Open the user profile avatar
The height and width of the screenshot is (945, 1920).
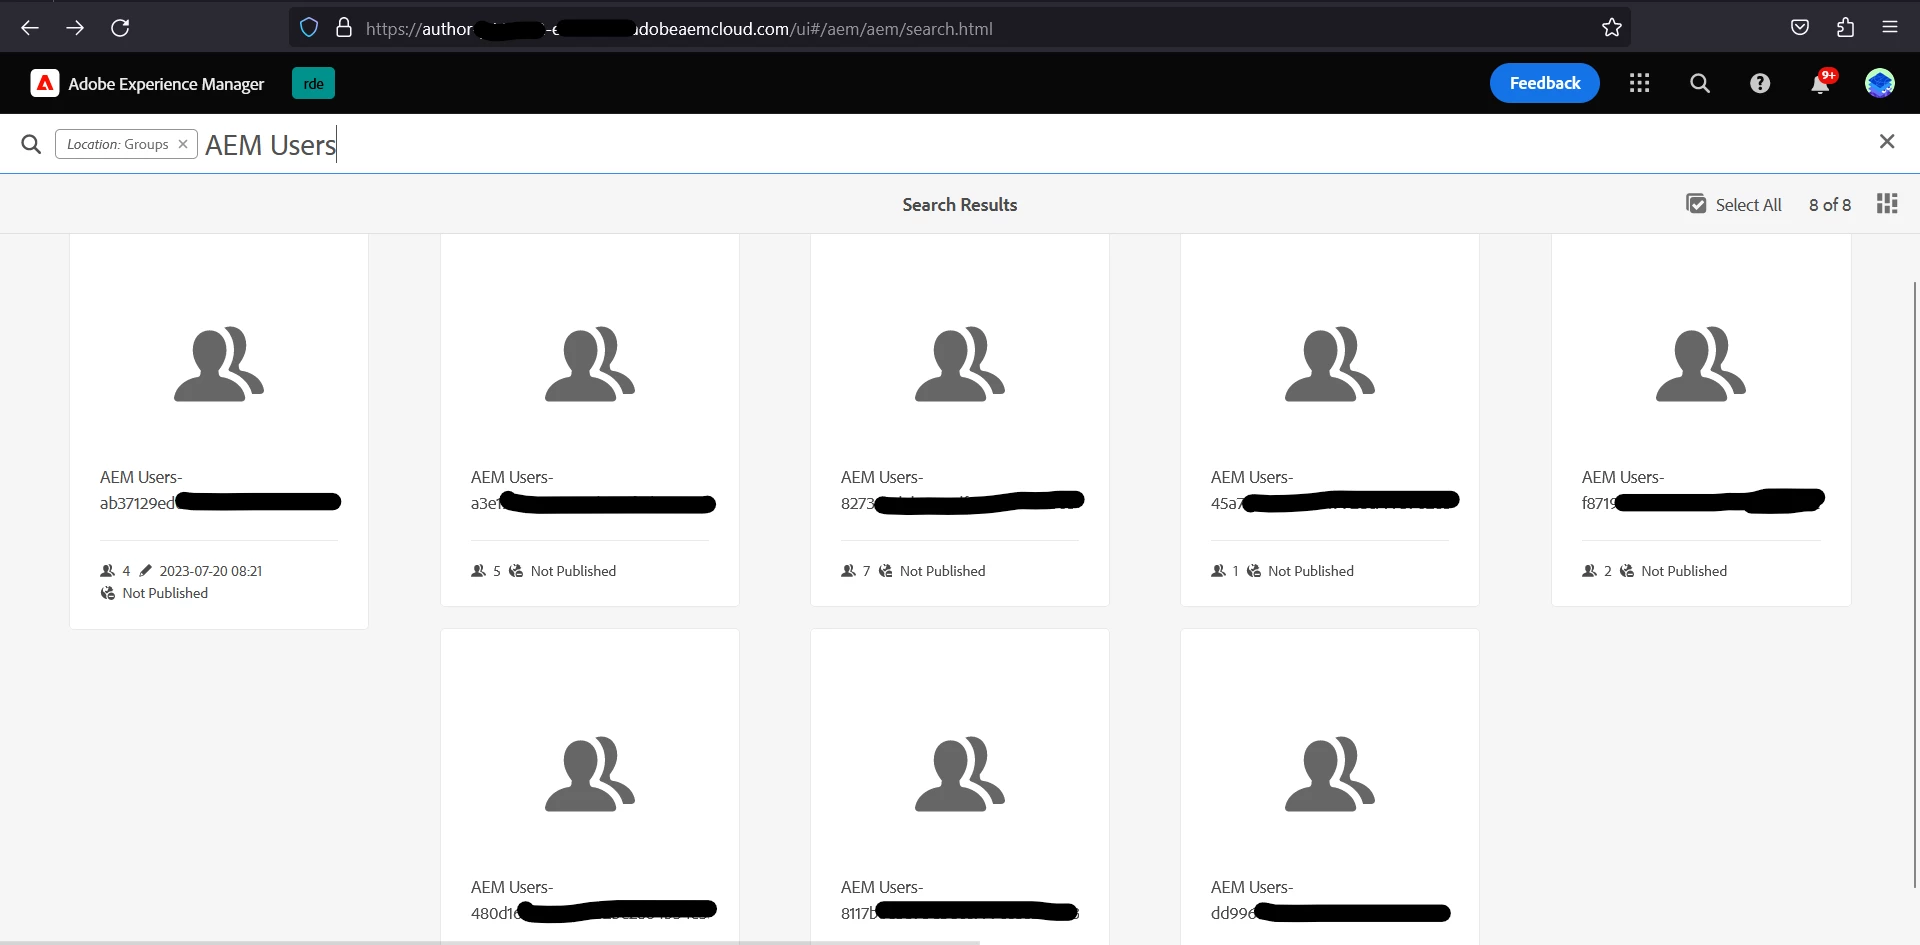[1880, 83]
